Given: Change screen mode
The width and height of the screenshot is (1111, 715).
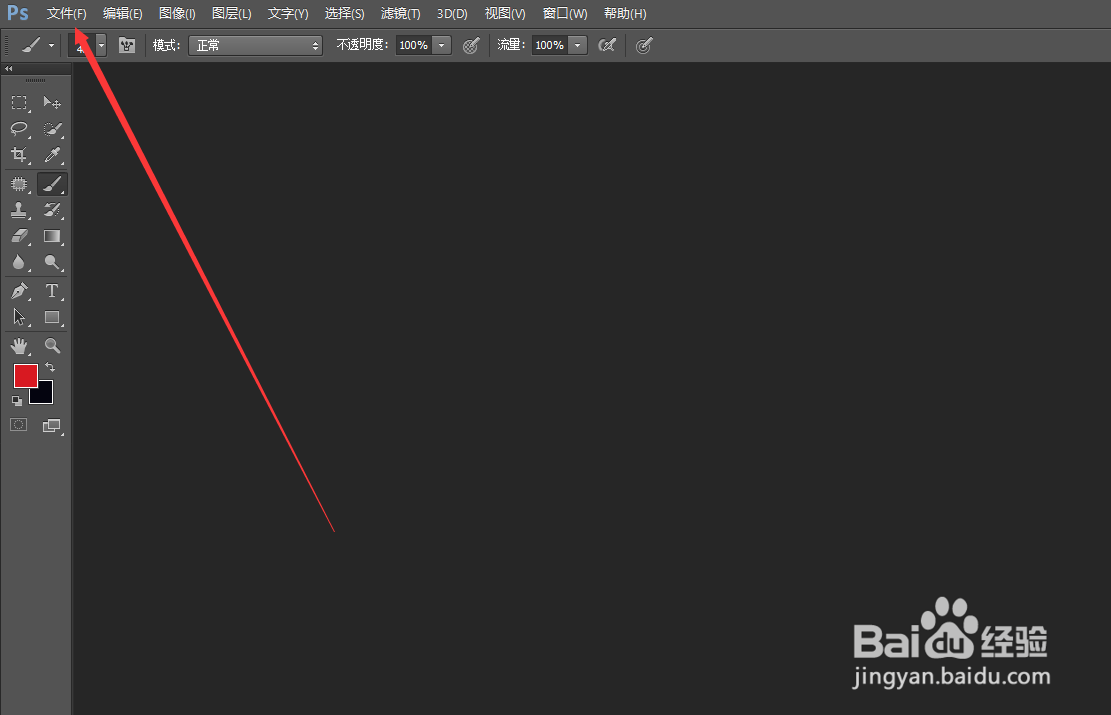Looking at the screenshot, I should click(x=52, y=426).
